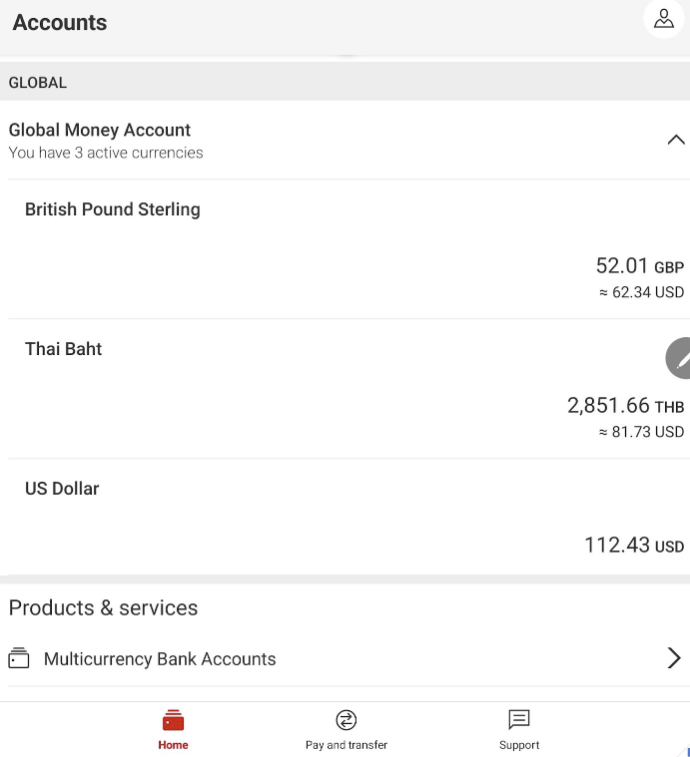Click the Global Money Account title
Viewport: 690px width, 757px height.
tap(100, 130)
